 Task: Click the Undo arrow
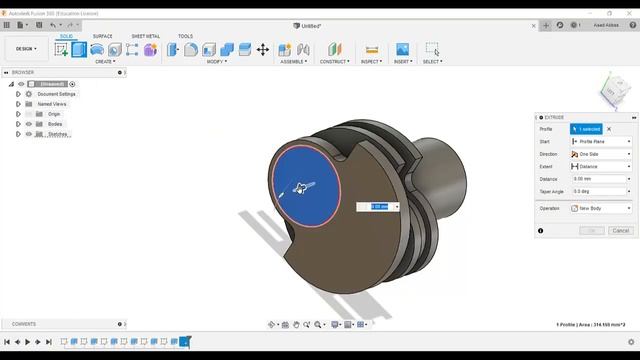53,25
